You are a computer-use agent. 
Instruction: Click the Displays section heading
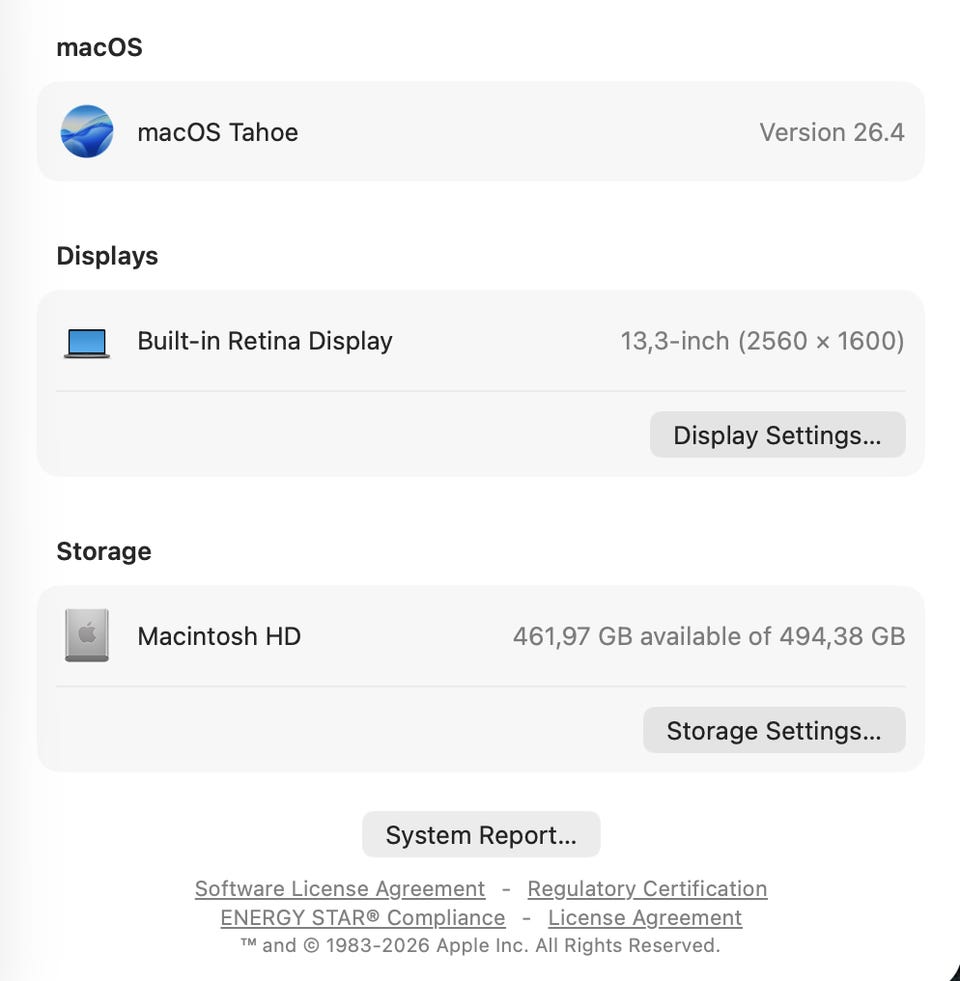[x=107, y=256]
